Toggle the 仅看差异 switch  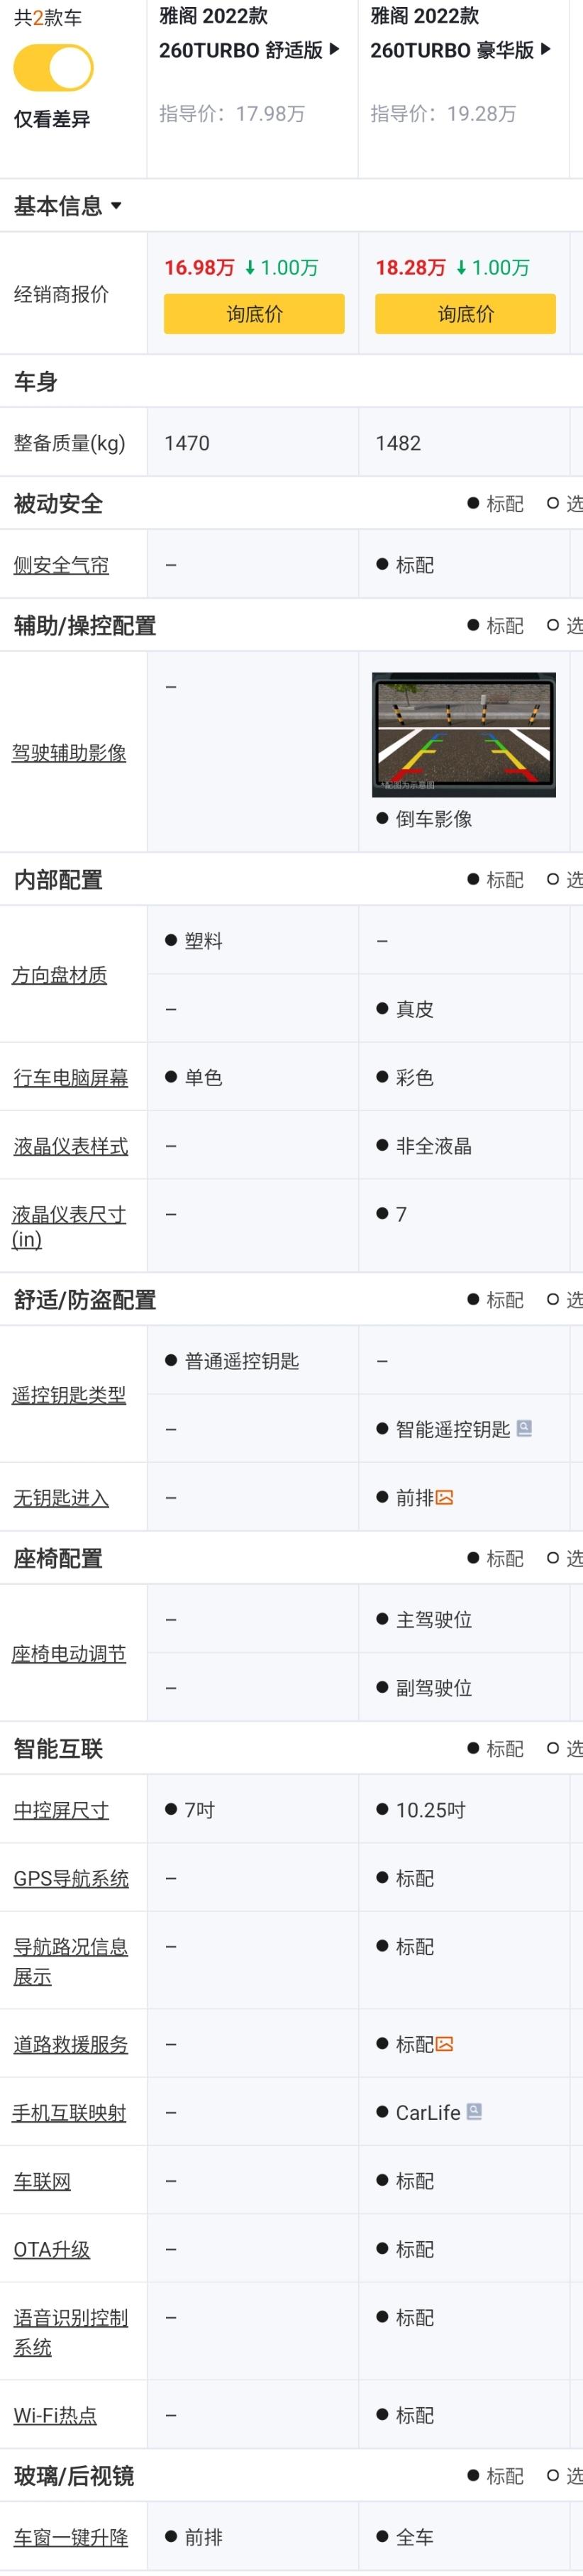pos(53,69)
